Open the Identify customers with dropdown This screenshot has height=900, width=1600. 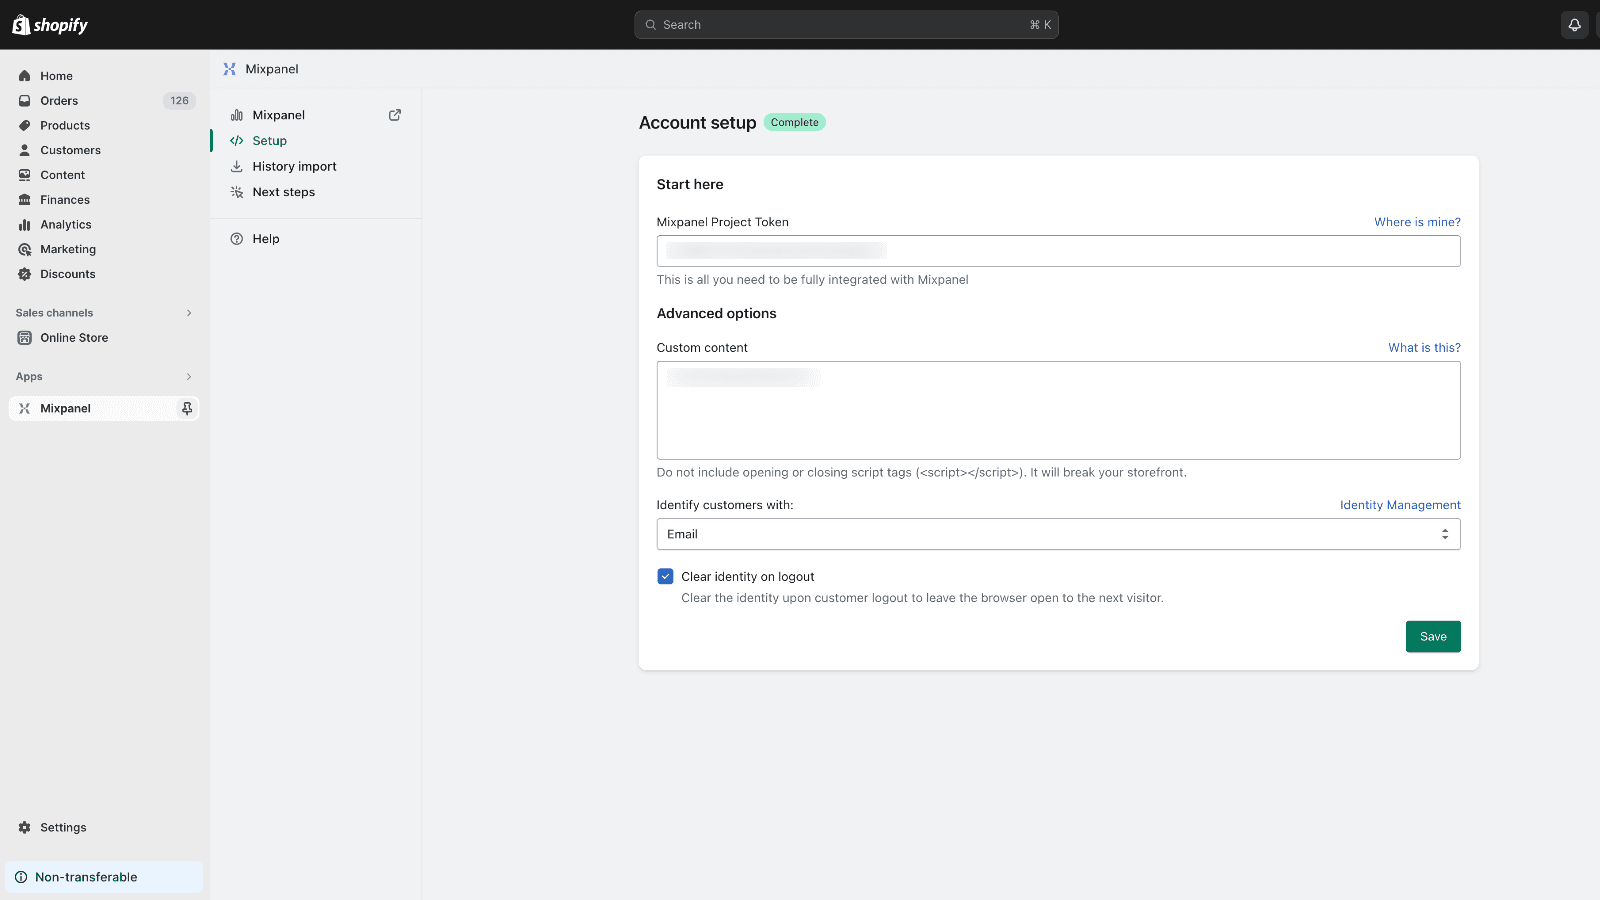coord(1058,534)
